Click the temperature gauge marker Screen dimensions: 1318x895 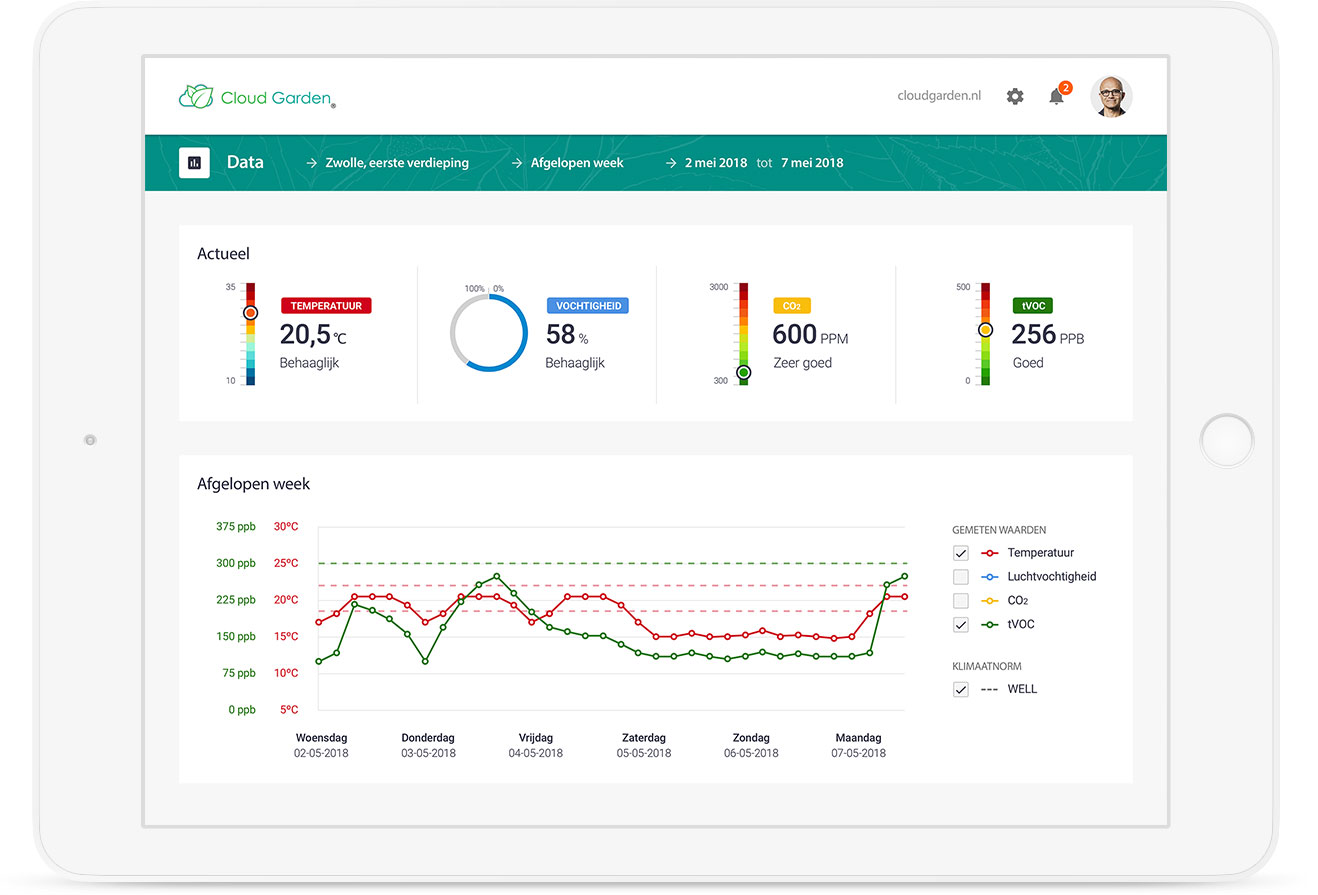250,313
